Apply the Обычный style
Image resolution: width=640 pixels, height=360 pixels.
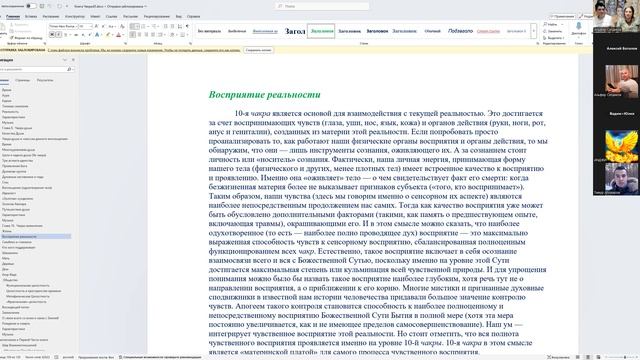coord(433,31)
